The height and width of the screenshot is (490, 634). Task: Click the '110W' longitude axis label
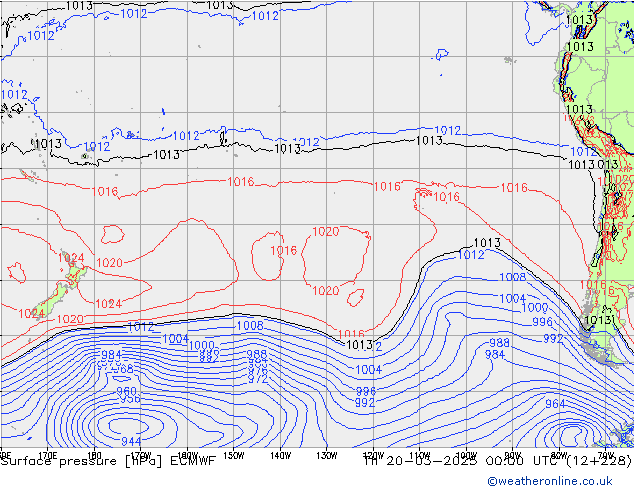(x=420, y=455)
